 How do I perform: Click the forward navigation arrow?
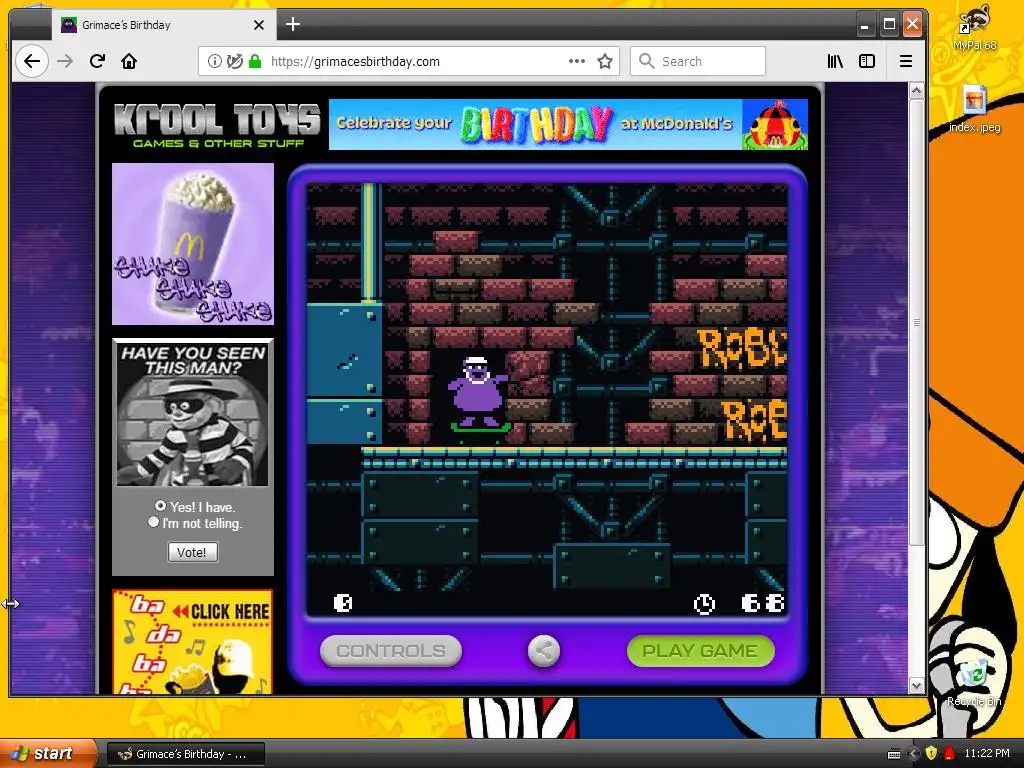(65, 61)
